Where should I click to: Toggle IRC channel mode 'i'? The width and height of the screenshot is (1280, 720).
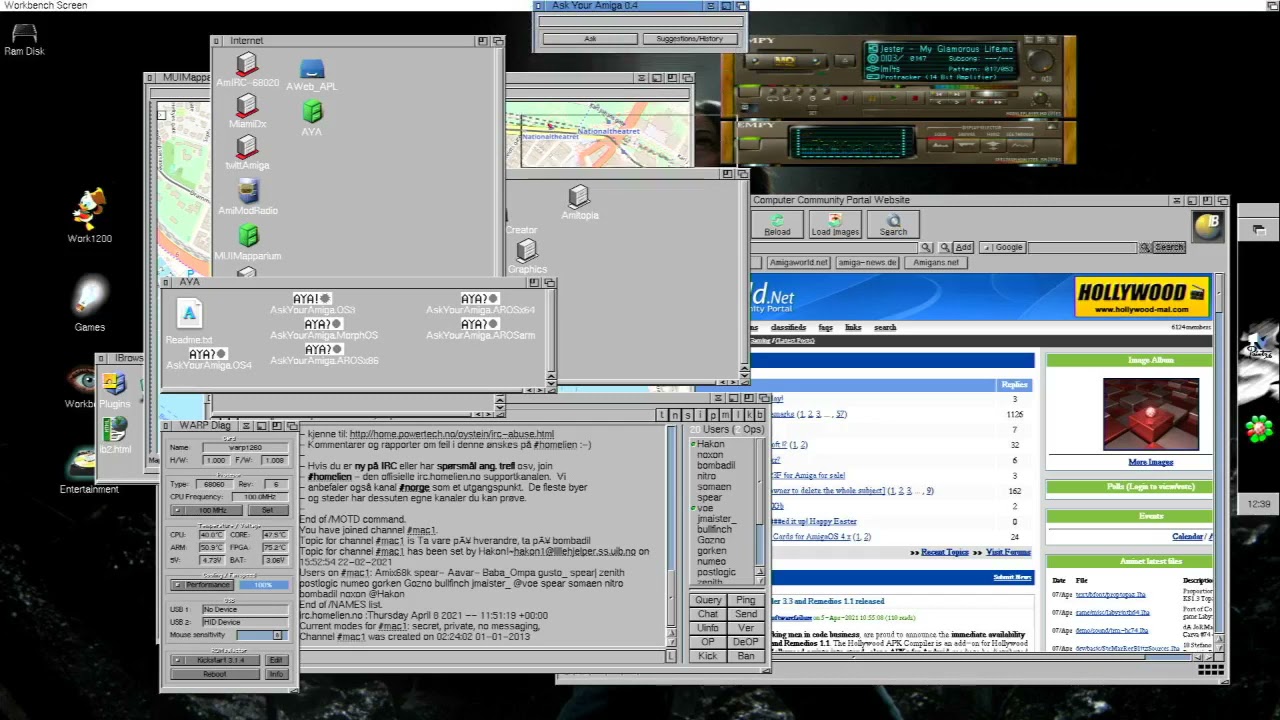coord(699,415)
